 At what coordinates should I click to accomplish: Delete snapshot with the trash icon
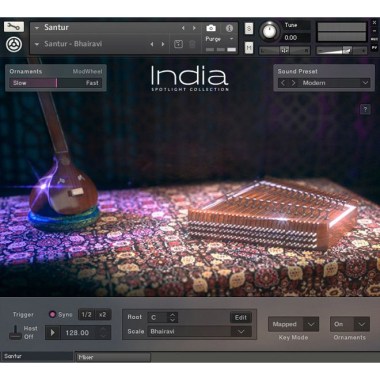click(192, 44)
